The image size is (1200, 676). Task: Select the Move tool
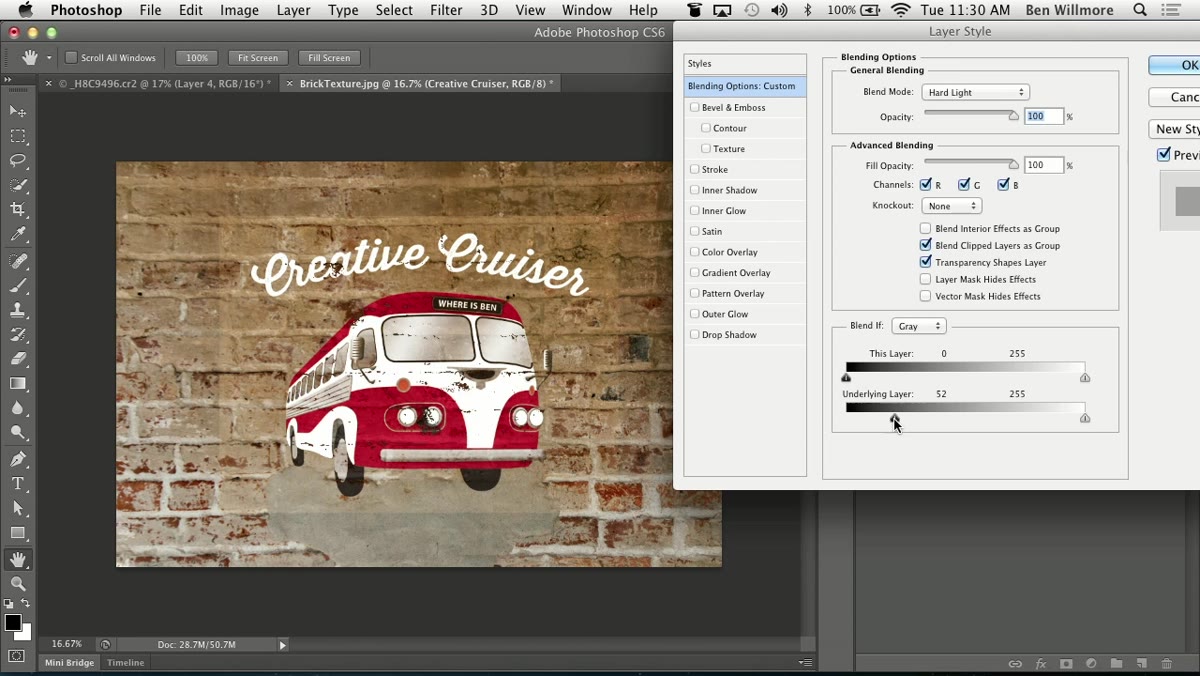18,111
